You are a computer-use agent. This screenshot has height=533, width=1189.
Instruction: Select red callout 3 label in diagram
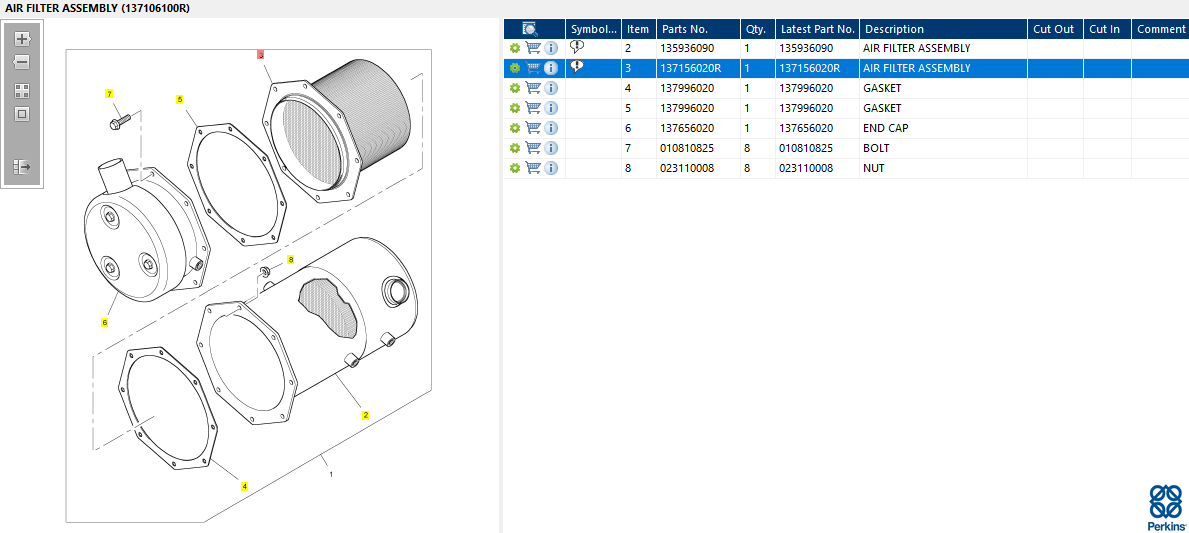click(260, 55)
